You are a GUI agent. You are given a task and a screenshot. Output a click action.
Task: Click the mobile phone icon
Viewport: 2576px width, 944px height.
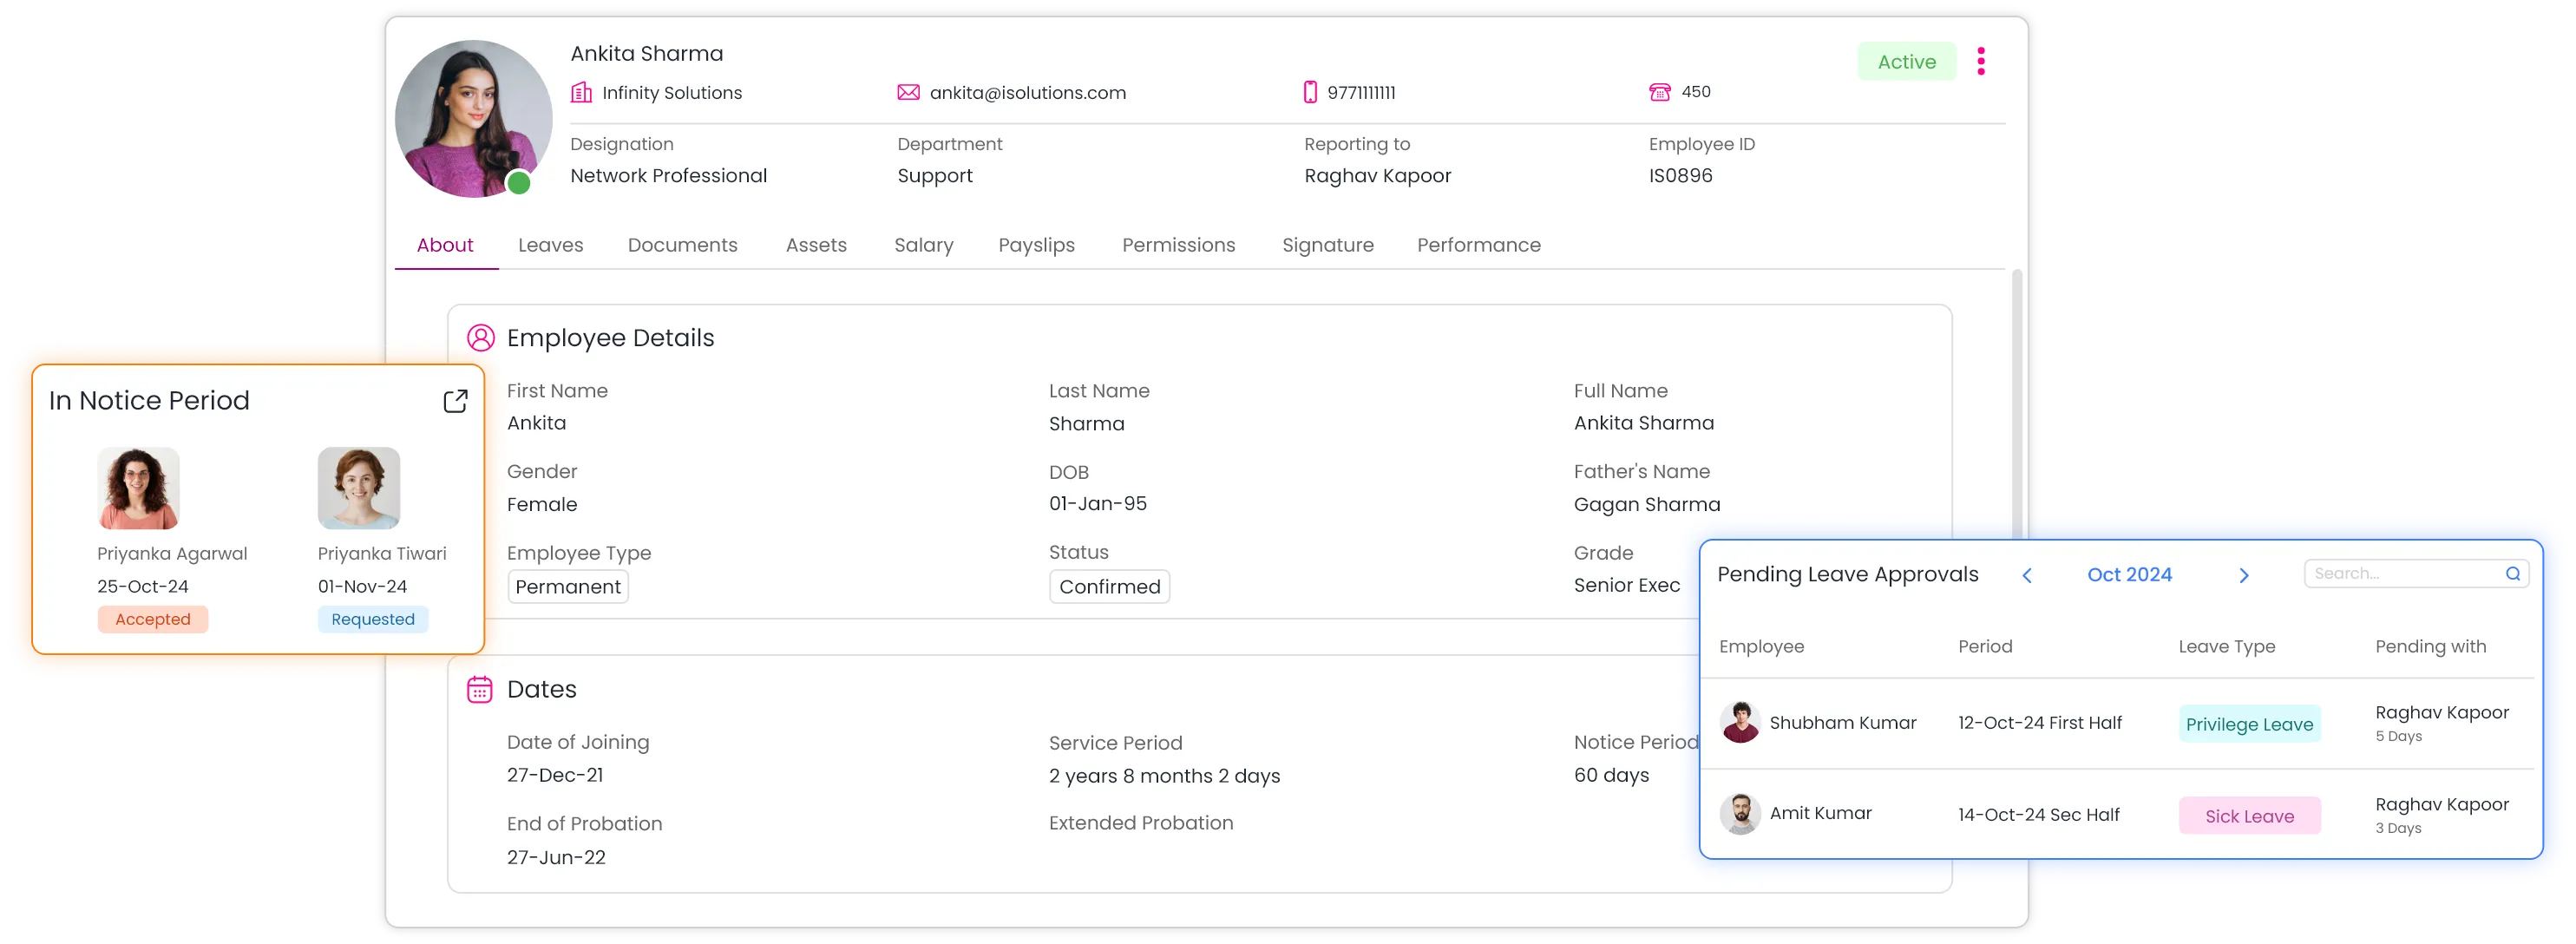click(x=1310, y=92)
